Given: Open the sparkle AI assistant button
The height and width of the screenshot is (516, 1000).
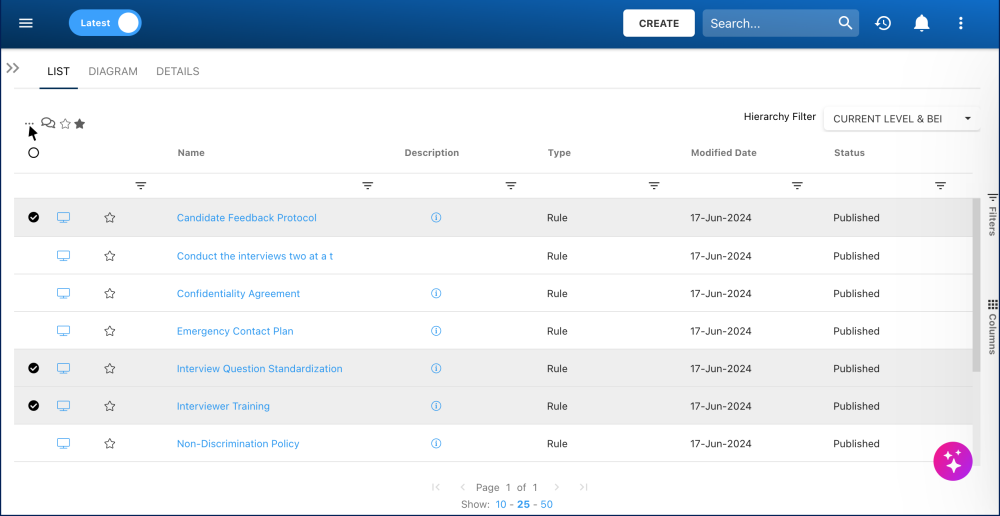Looking at the screenshot, I should coord(953,461).
